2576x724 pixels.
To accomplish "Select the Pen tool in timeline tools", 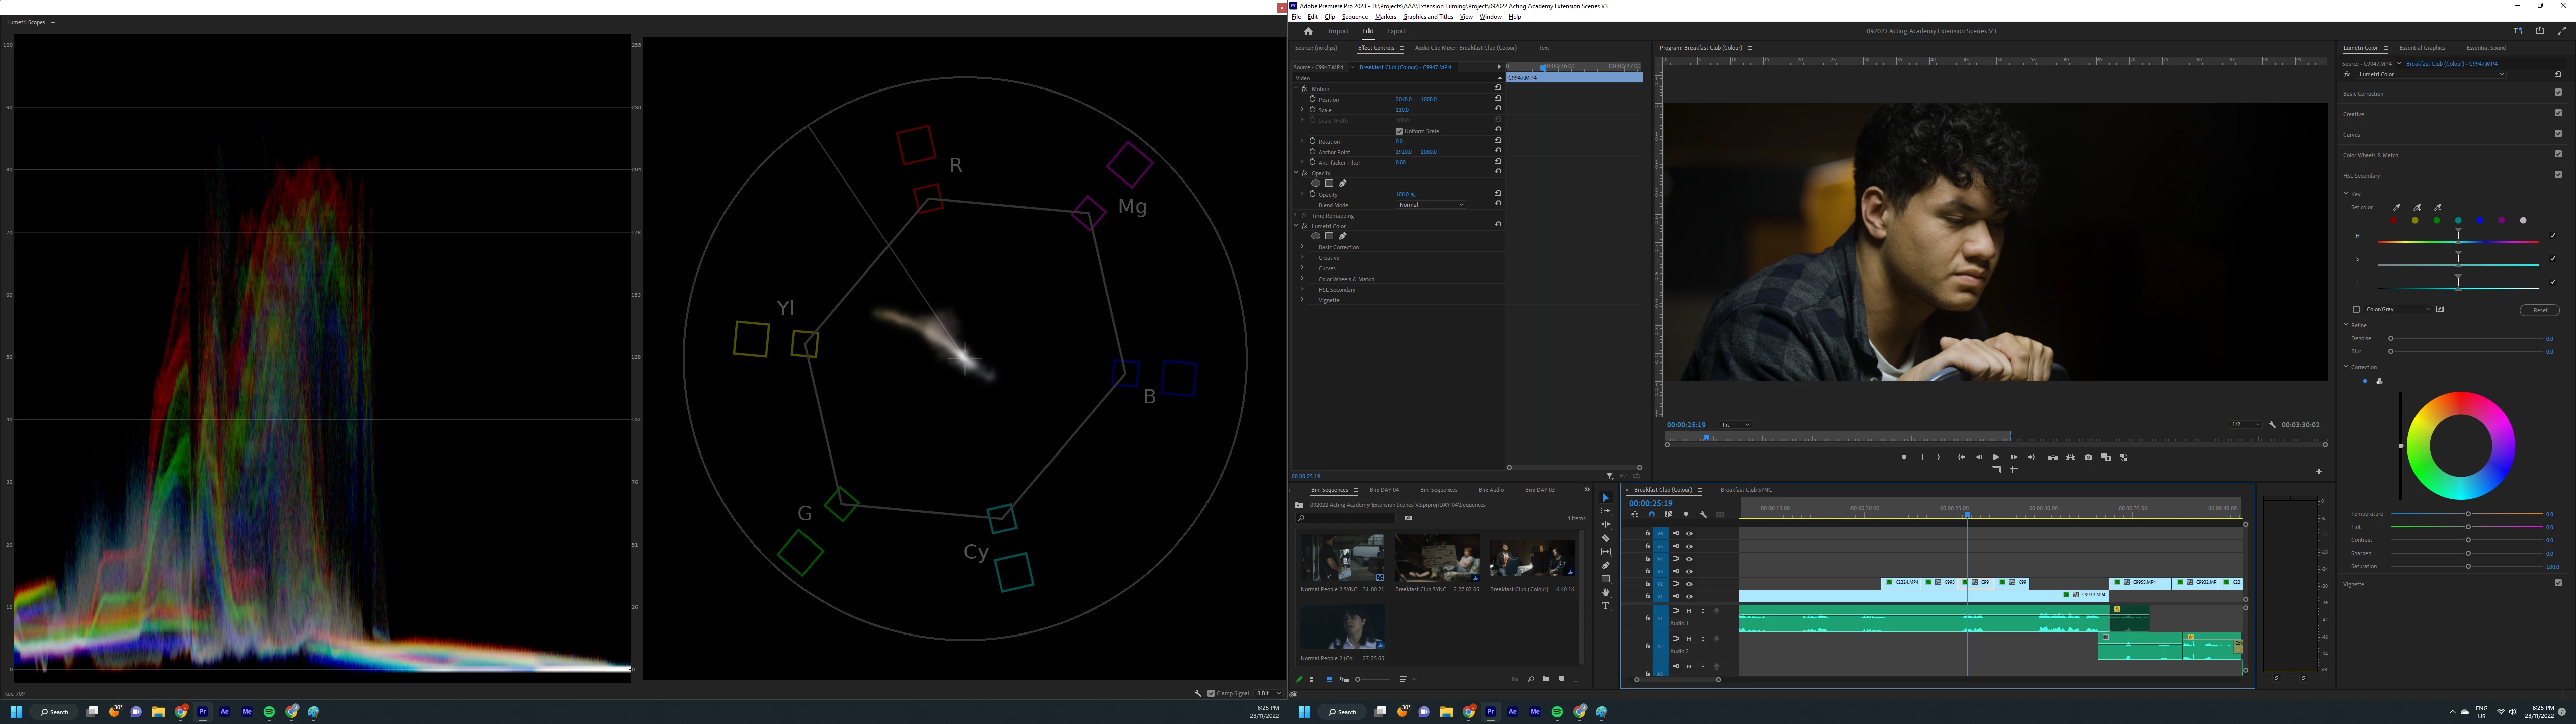I will 1606,566.
